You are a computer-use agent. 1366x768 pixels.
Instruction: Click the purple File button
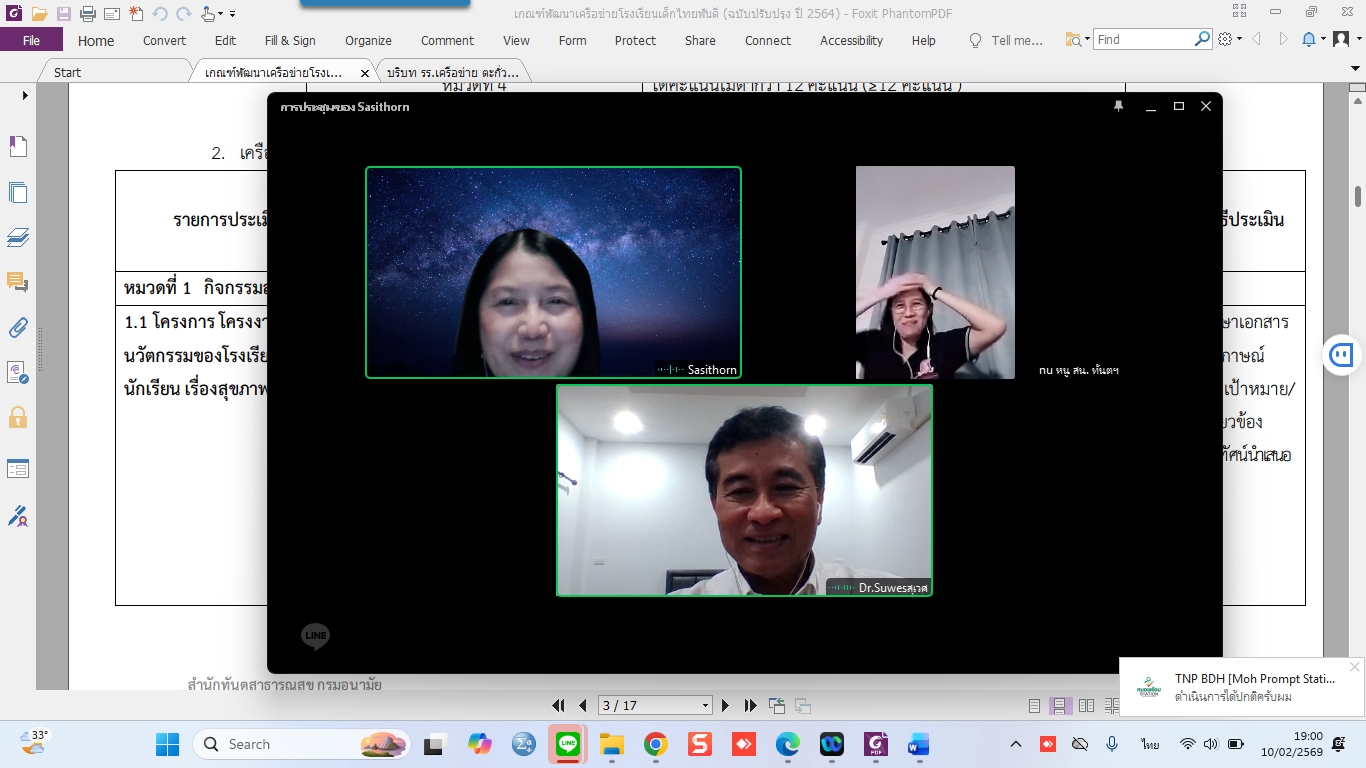(x=31, y=40)
